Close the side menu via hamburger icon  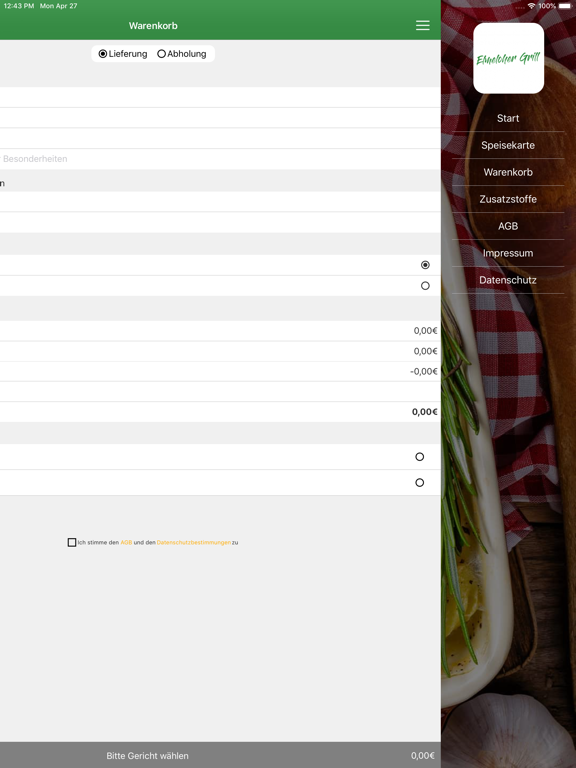click(423, 25)
